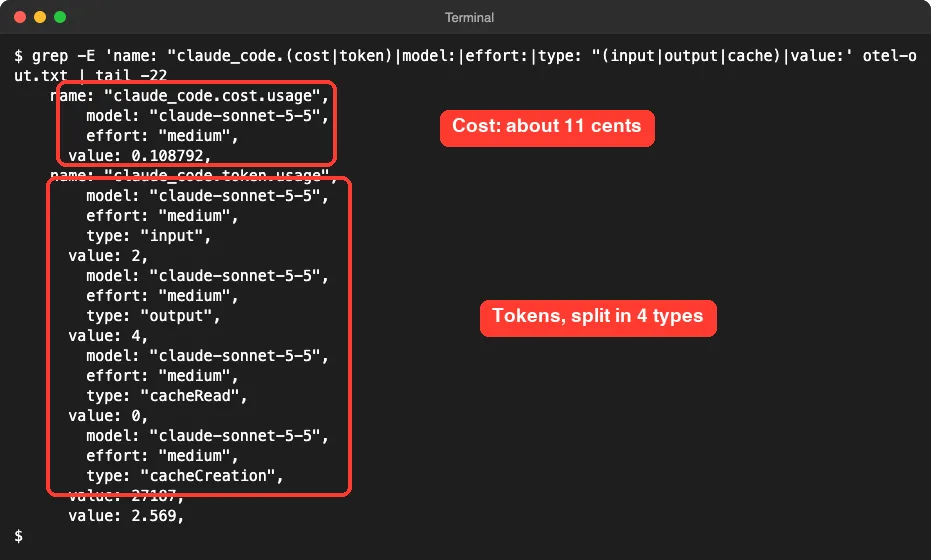Click model line directly below "value: 0,"
The height and width of the screenshot is (560, 931).
point(207,436)
